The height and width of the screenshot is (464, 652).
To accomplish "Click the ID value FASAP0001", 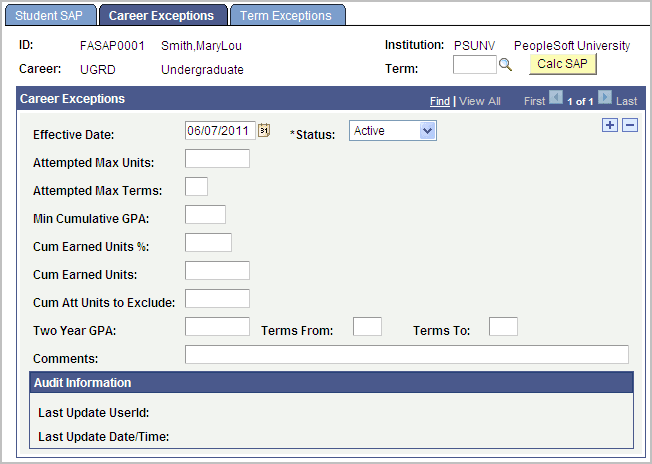I will 112,46.
